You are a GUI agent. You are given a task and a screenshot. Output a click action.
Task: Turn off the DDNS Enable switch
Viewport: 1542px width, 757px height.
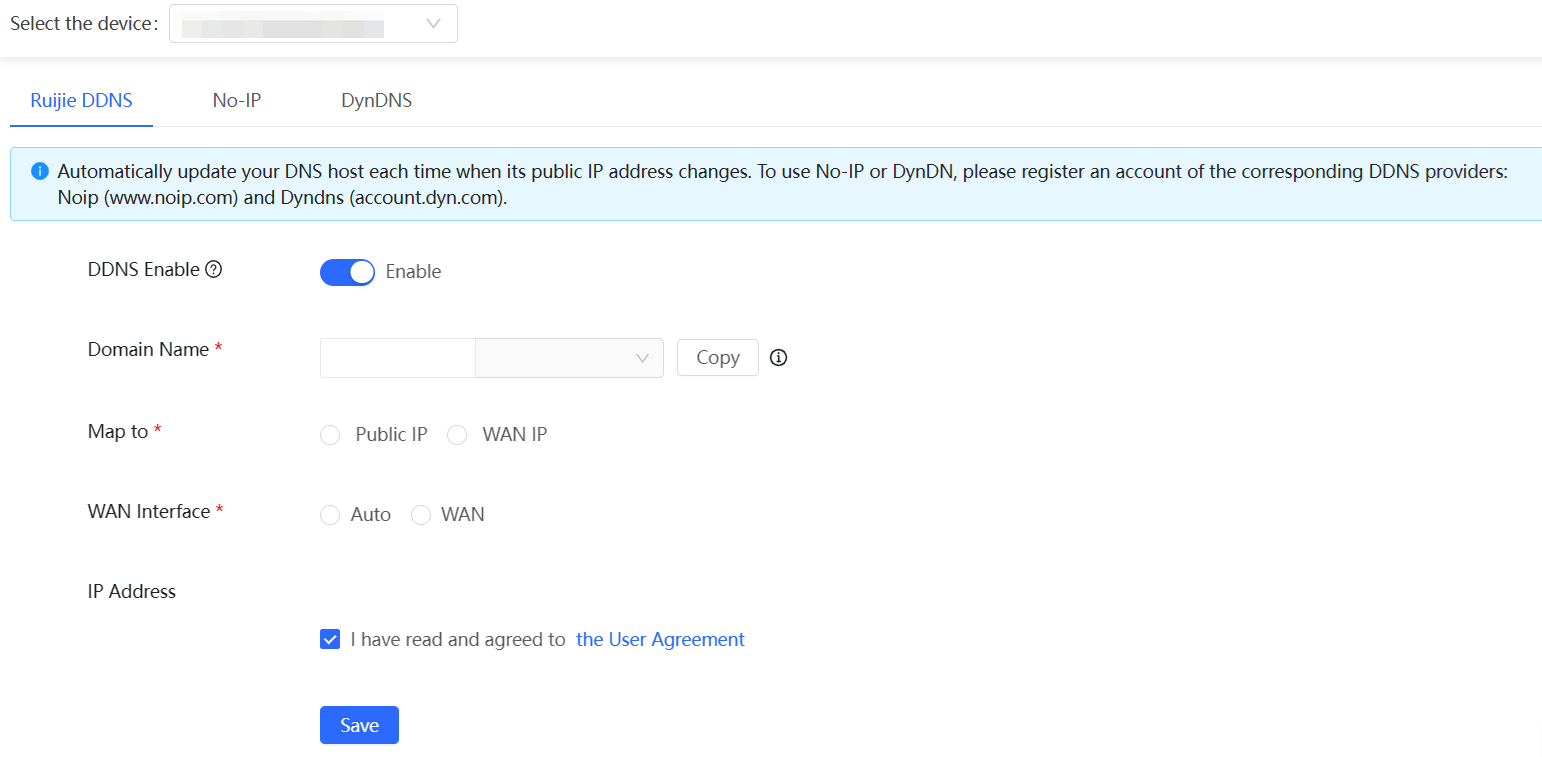click(347, 272)
